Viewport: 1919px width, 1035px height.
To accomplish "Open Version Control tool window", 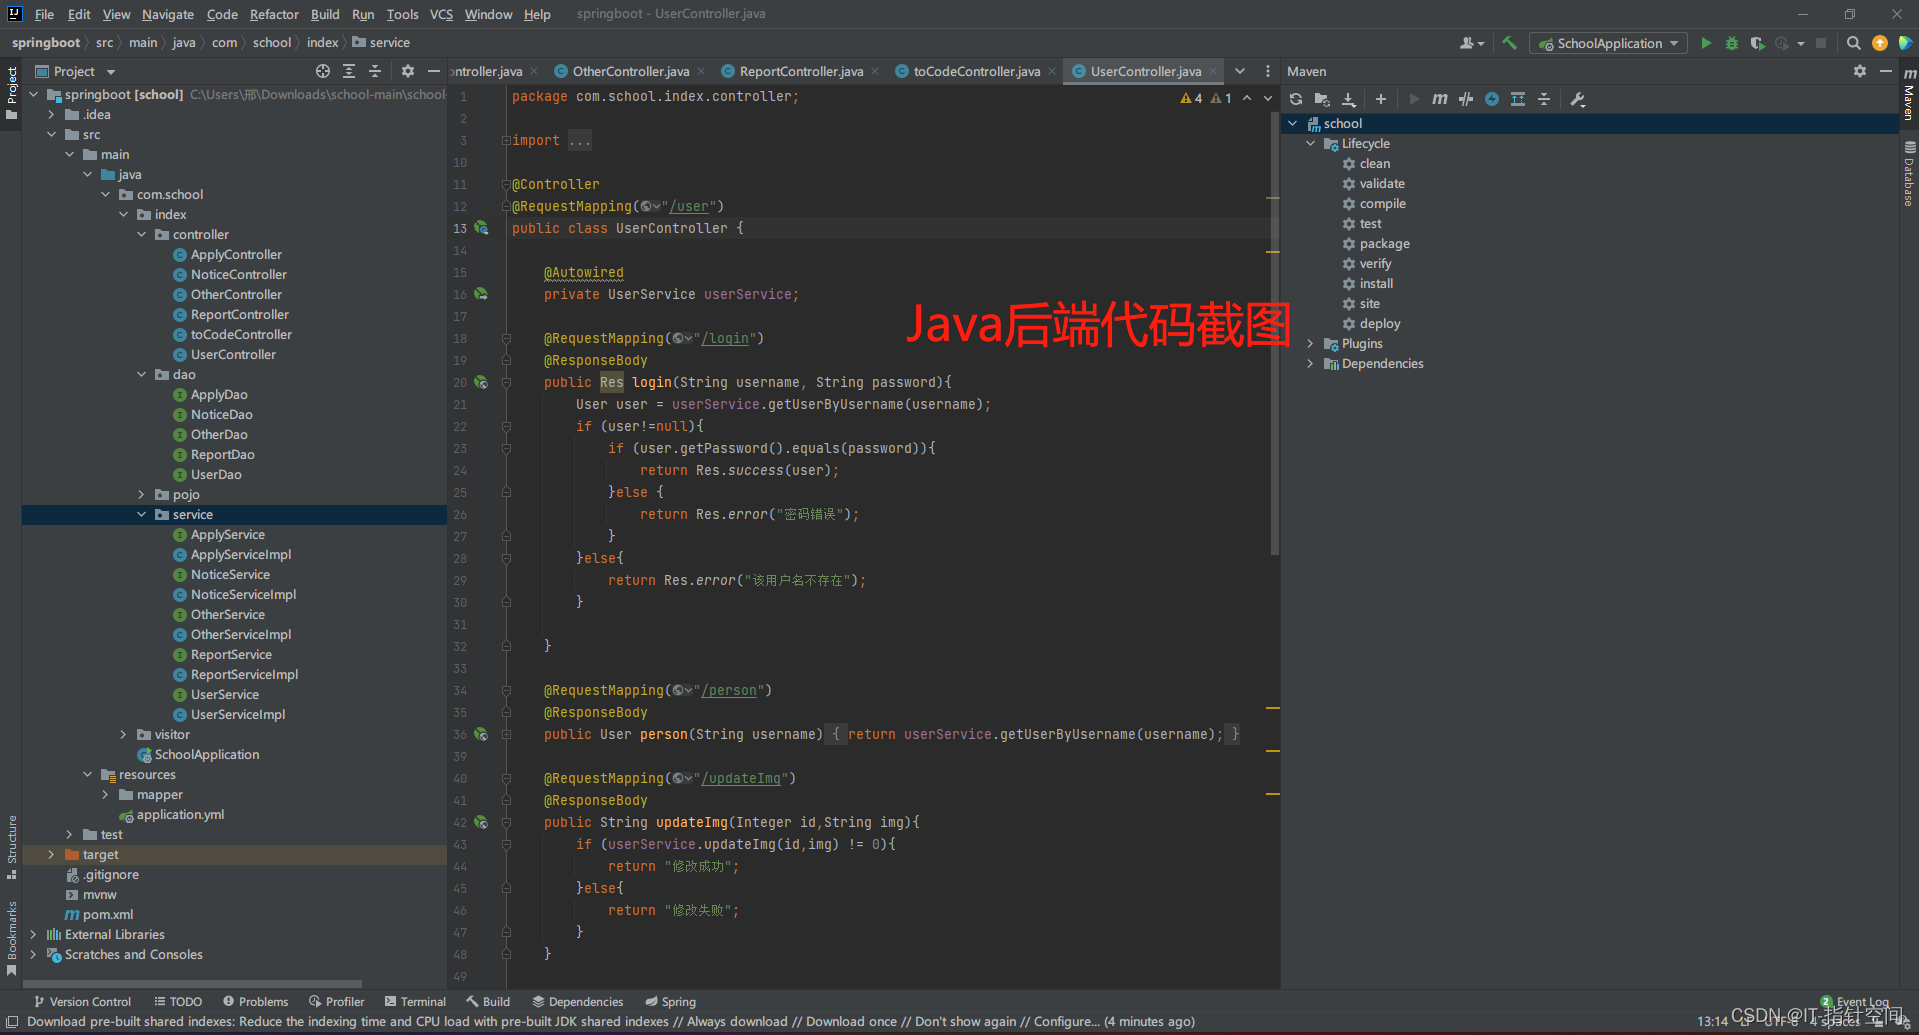I will pyautogui.click(x=83, y=1001).
